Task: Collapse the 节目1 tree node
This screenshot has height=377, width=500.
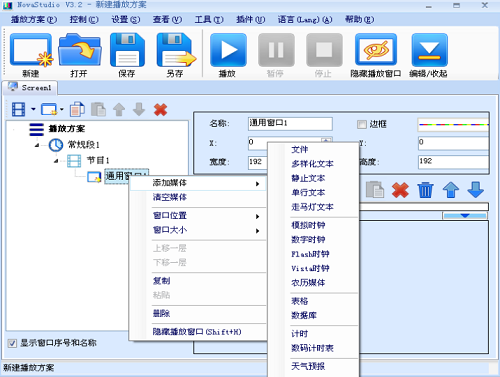Action: (56, 161)
